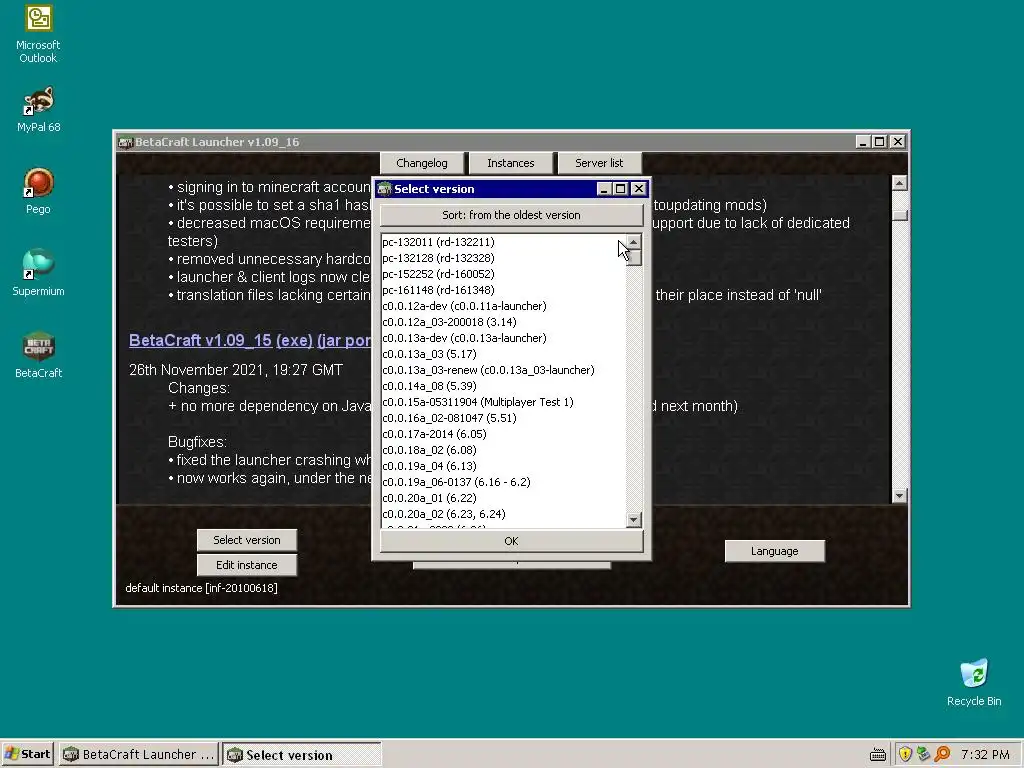Toggle the sort order button

[511, 215]
